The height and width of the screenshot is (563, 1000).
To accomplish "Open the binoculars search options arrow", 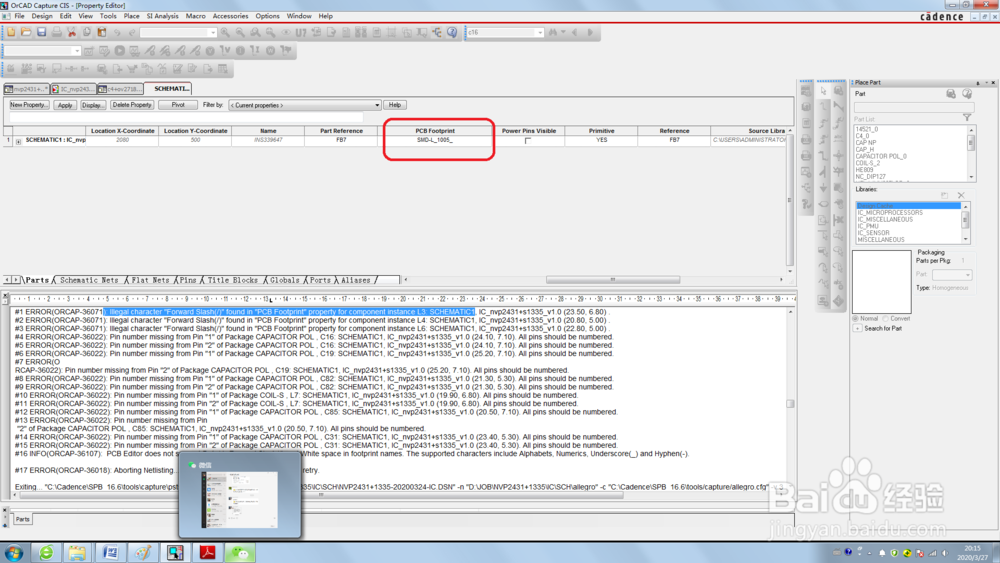I will tap(562, 32).
